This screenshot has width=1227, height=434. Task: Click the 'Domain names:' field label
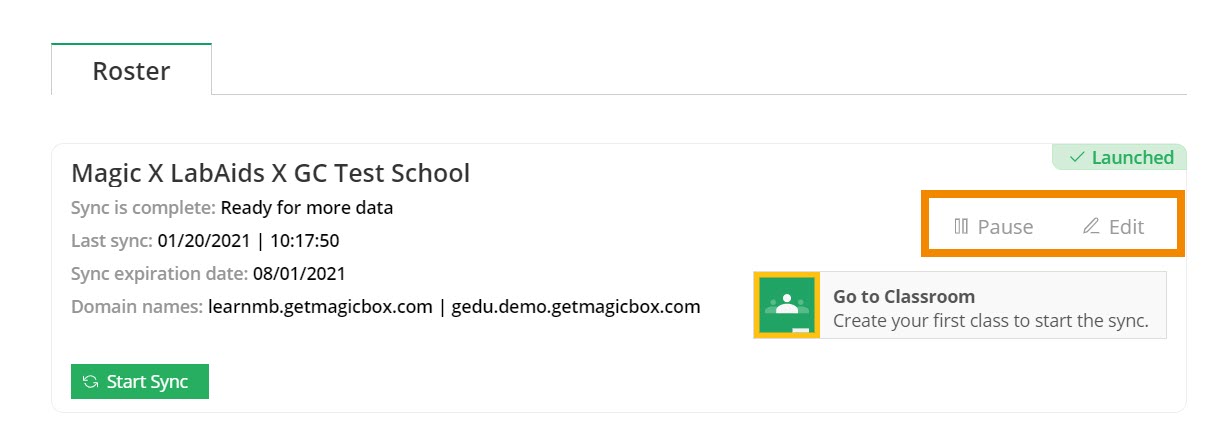tap(137, 306)
